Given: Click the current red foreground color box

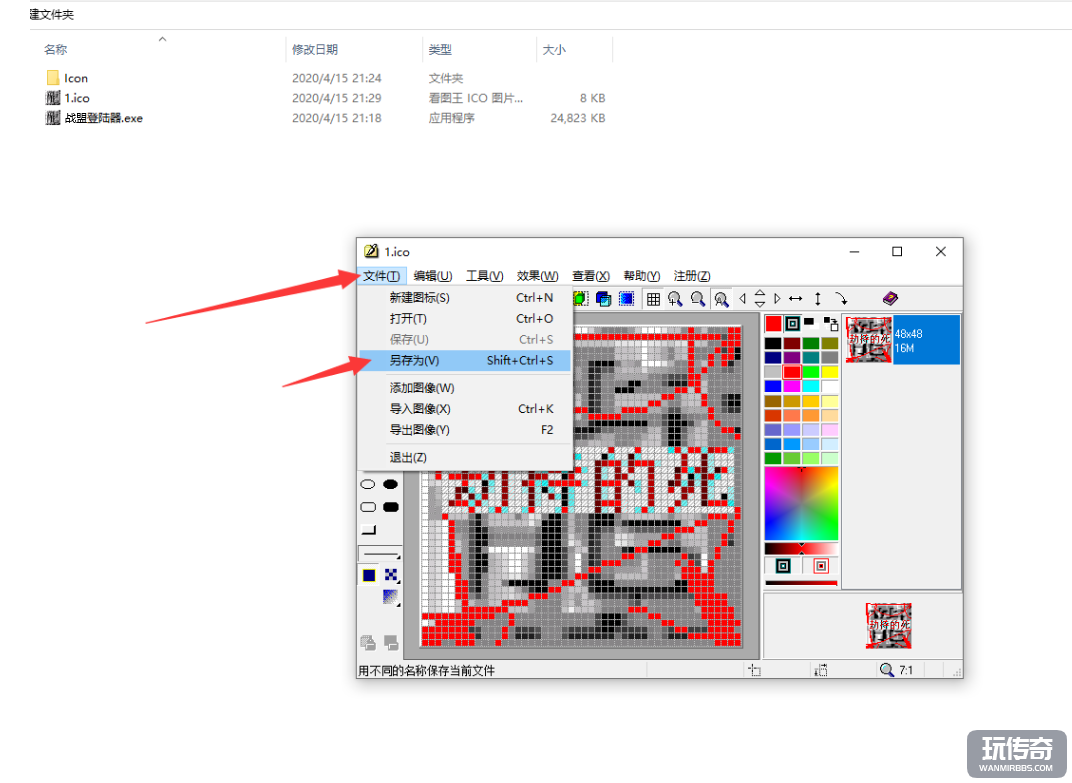Looking at the screenshot, I should tap(773, 323).
